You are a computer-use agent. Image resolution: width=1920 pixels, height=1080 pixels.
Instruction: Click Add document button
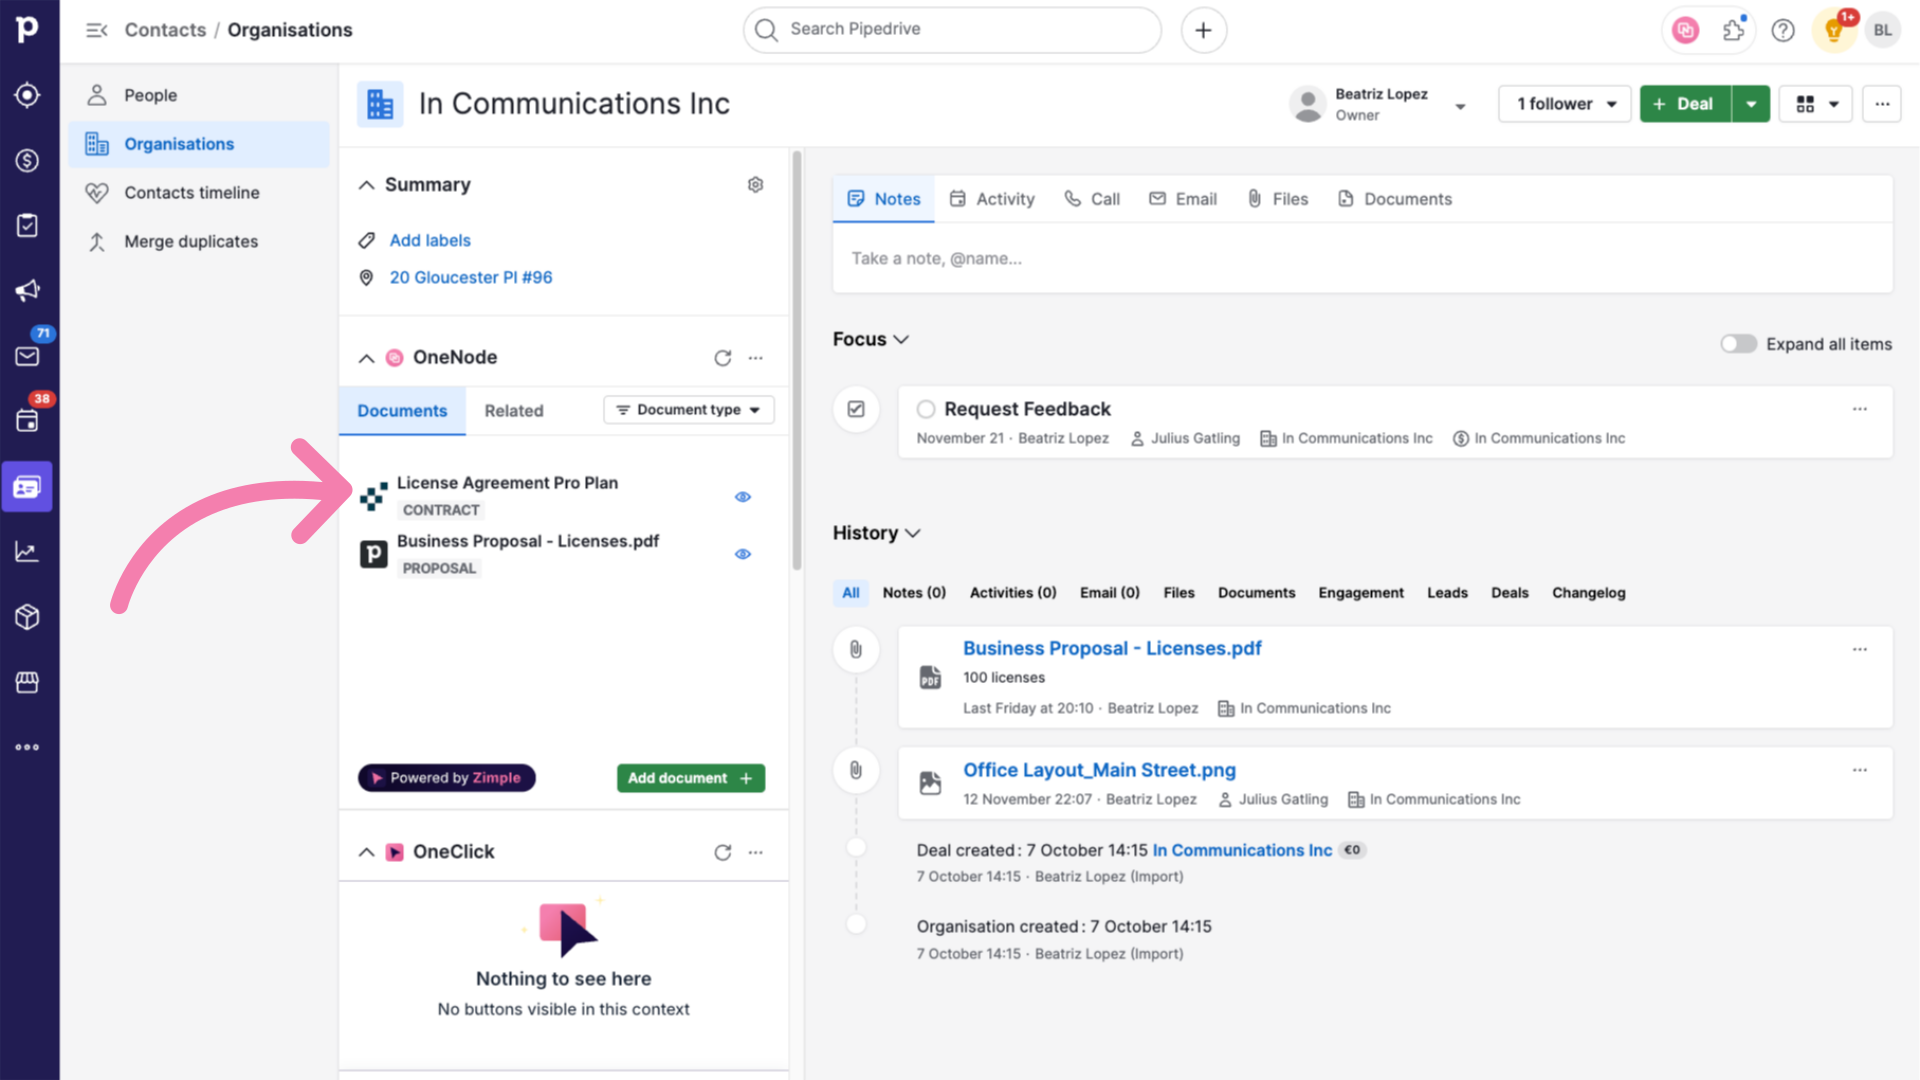click(x=688, y=777)
